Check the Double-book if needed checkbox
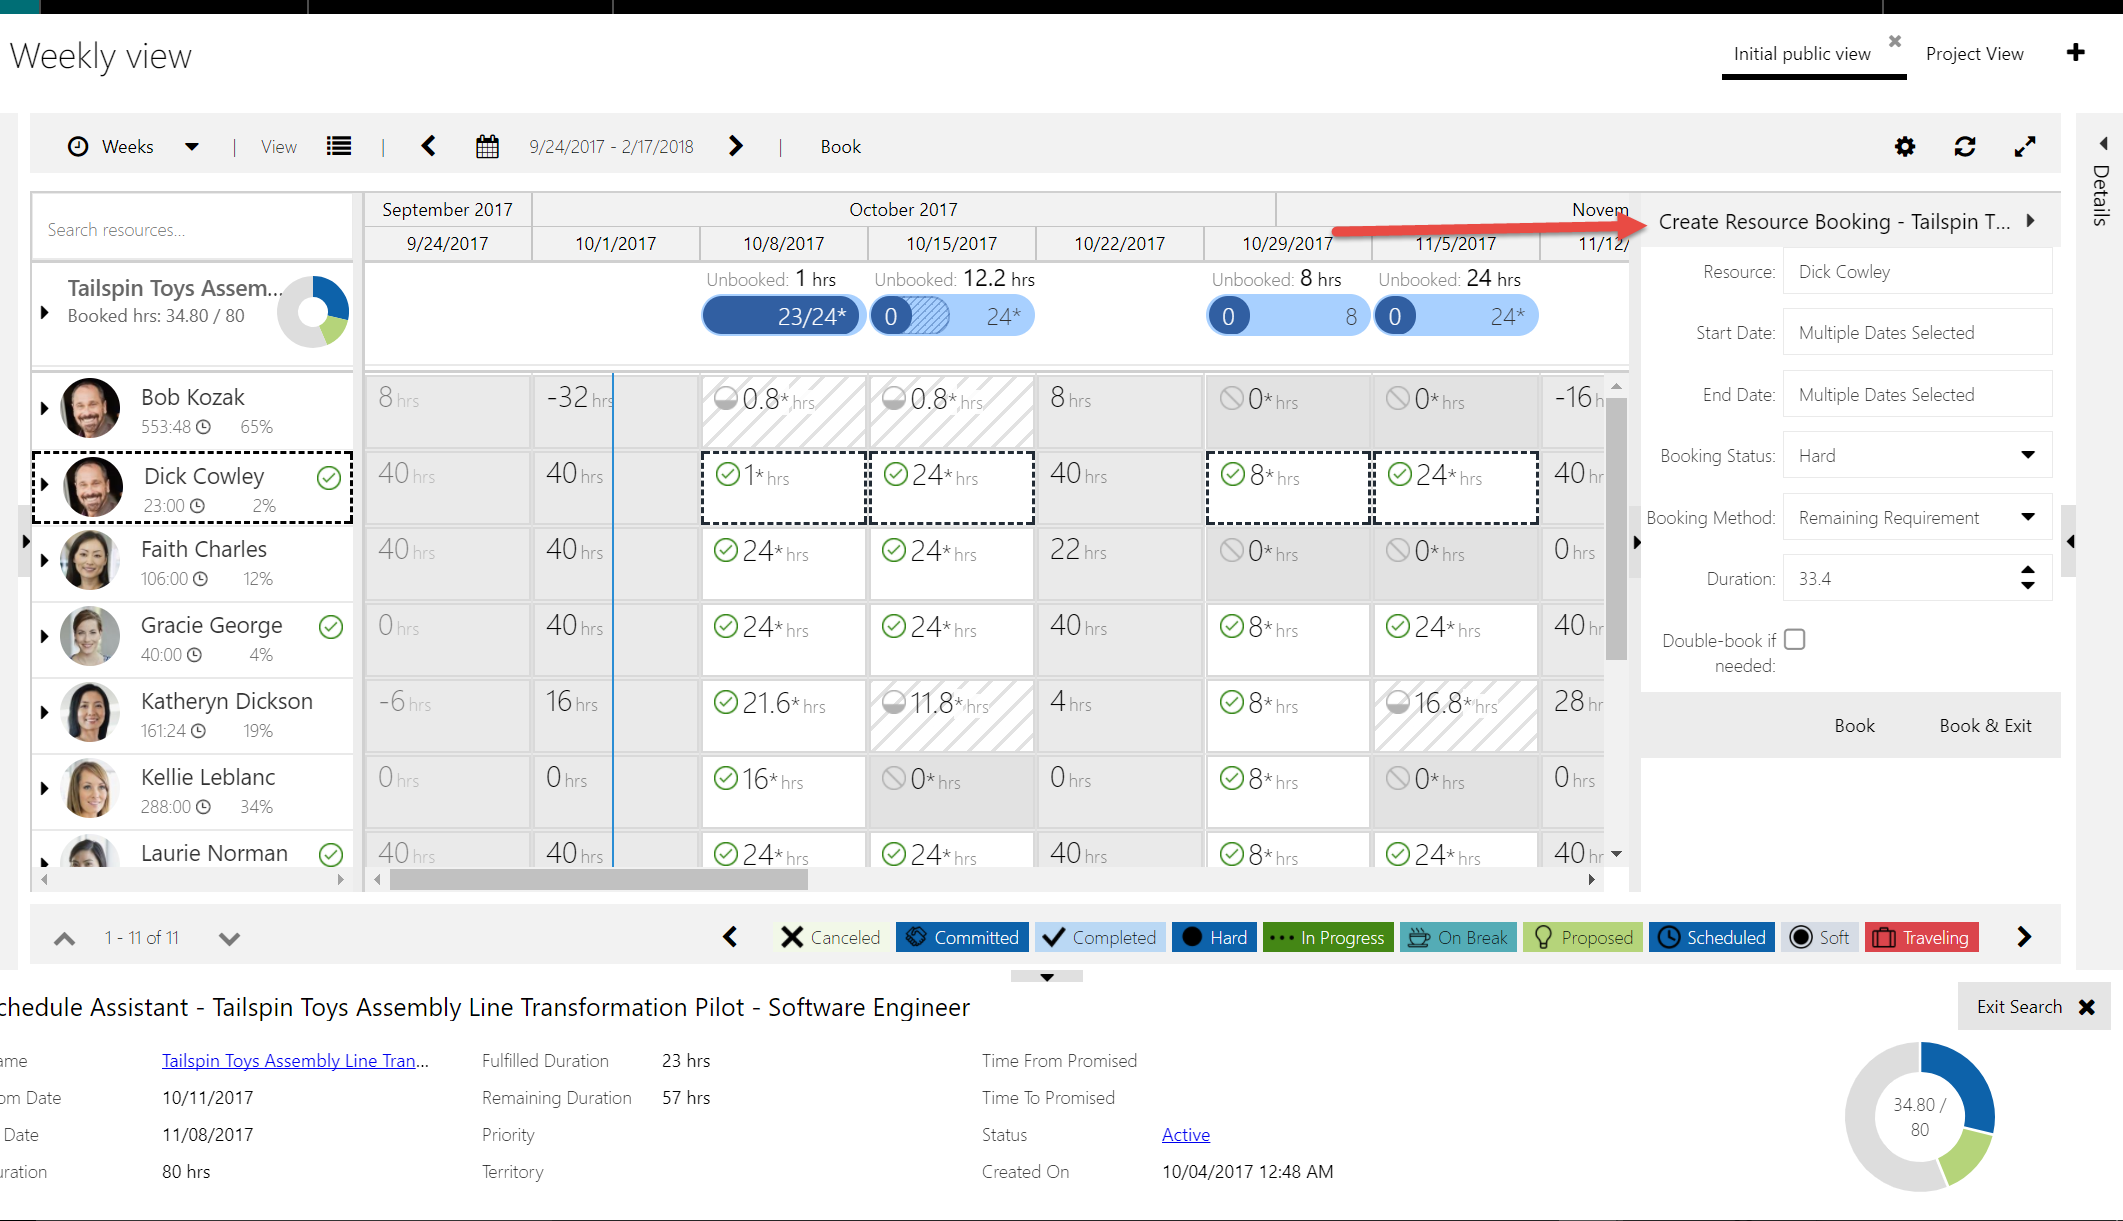The image size is (2123, 1221). 1795,640
